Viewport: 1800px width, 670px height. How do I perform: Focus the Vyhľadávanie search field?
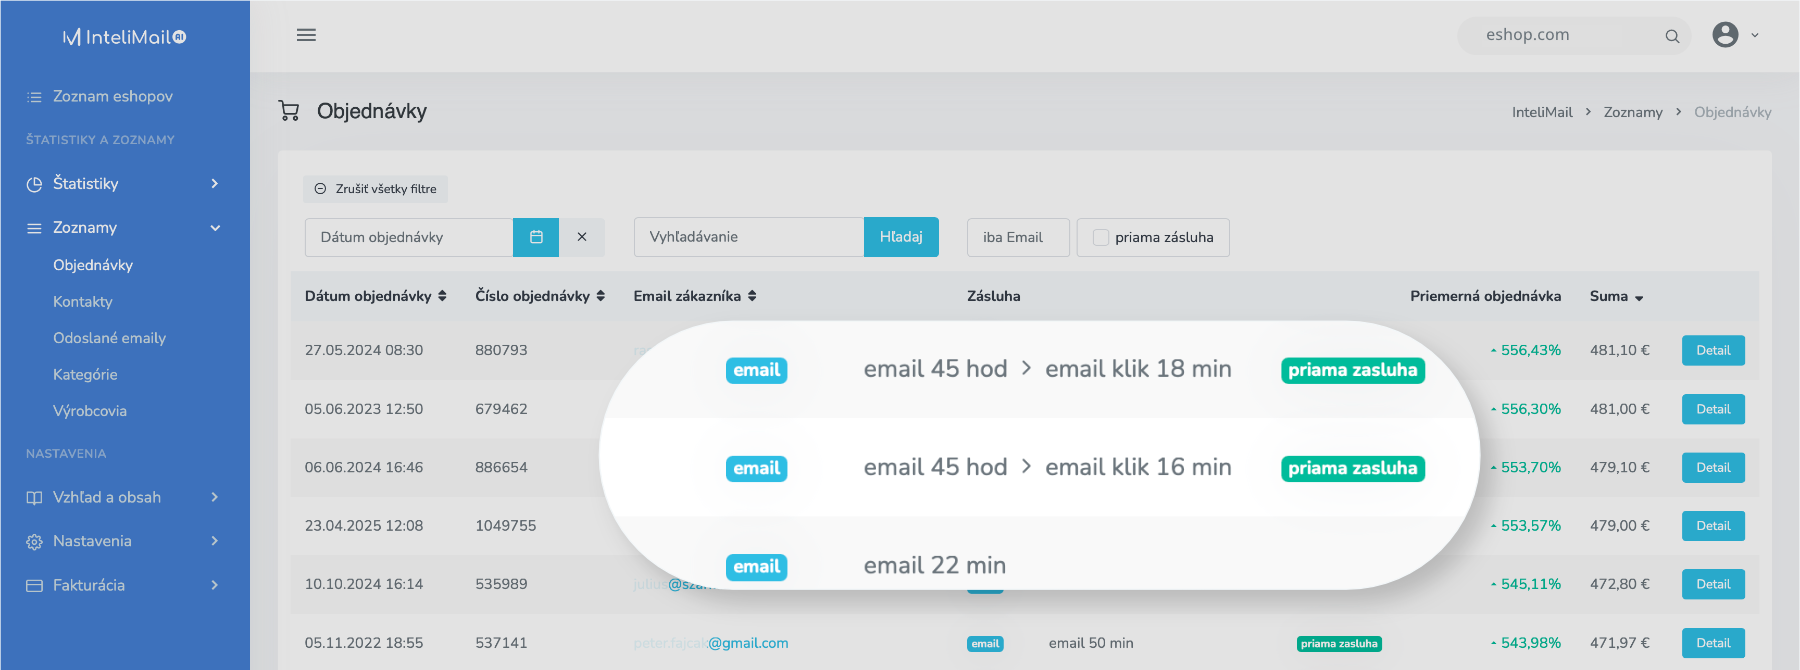click(x=748, y=237)
